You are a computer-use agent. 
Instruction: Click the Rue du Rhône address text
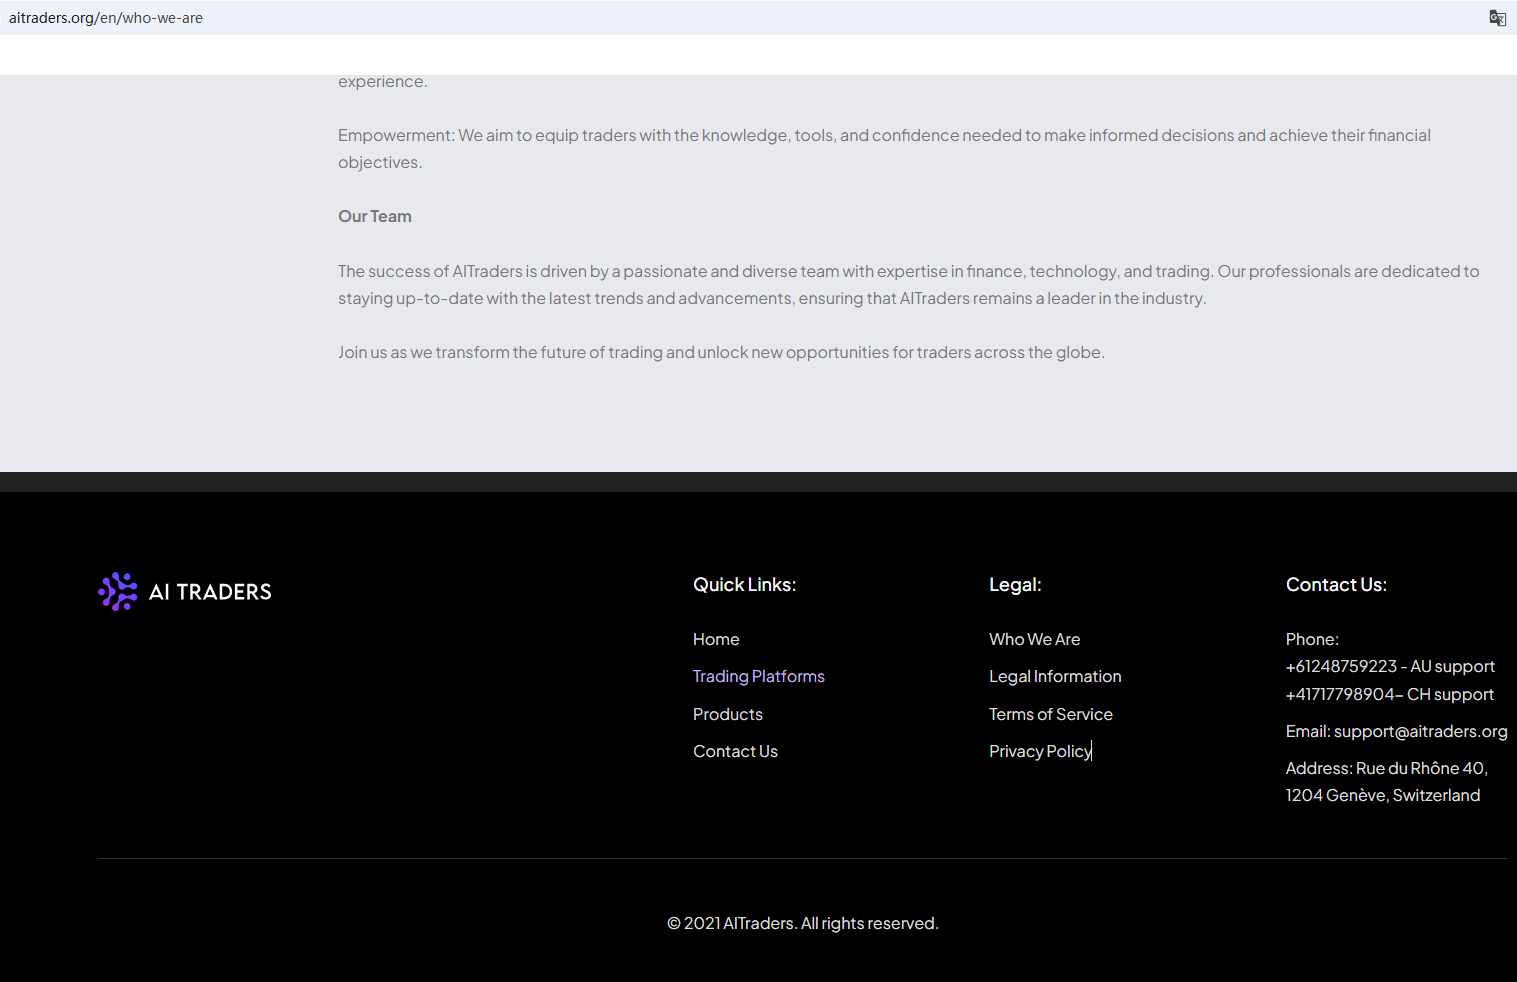click(x=1386, y=781)
